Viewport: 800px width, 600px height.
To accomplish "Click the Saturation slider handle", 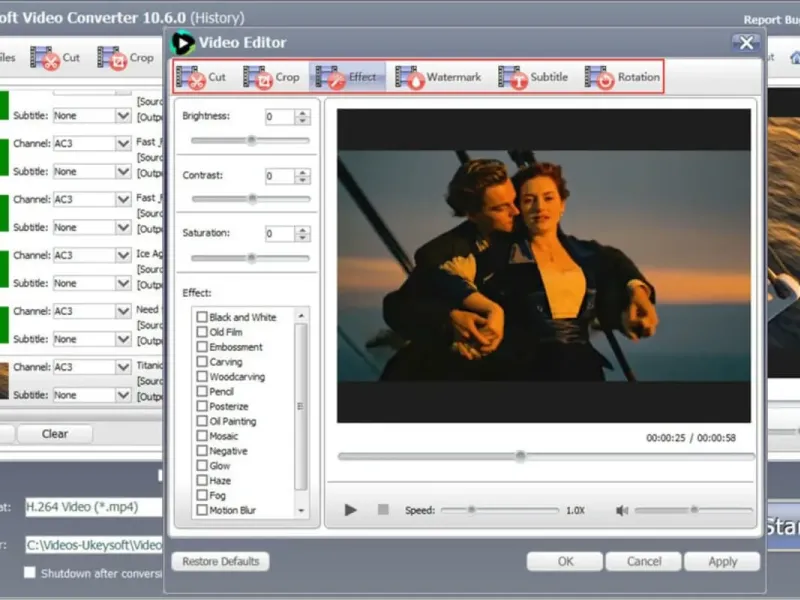I will (251, 258).
